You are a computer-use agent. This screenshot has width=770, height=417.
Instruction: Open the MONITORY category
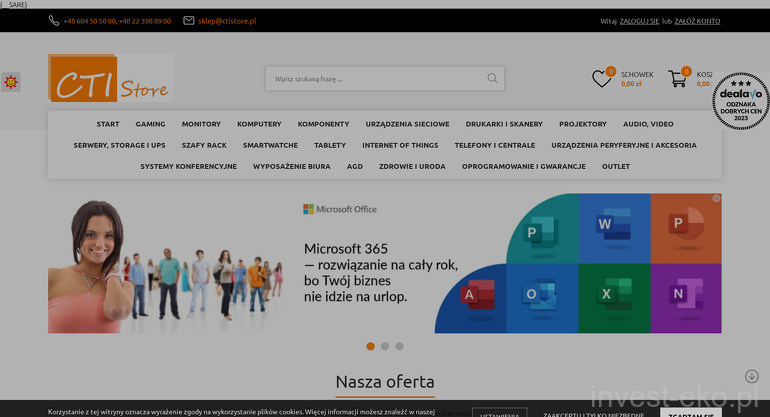[201, 124]
